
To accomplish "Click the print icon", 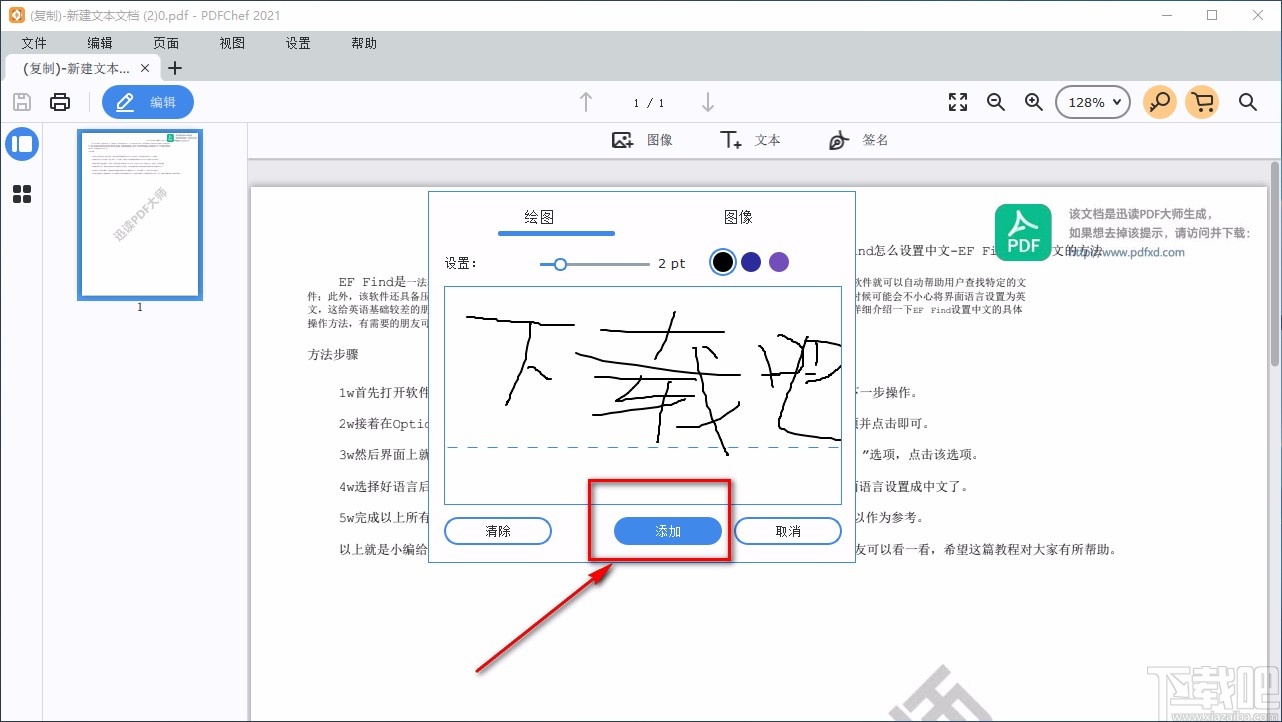I will point(60,101).
